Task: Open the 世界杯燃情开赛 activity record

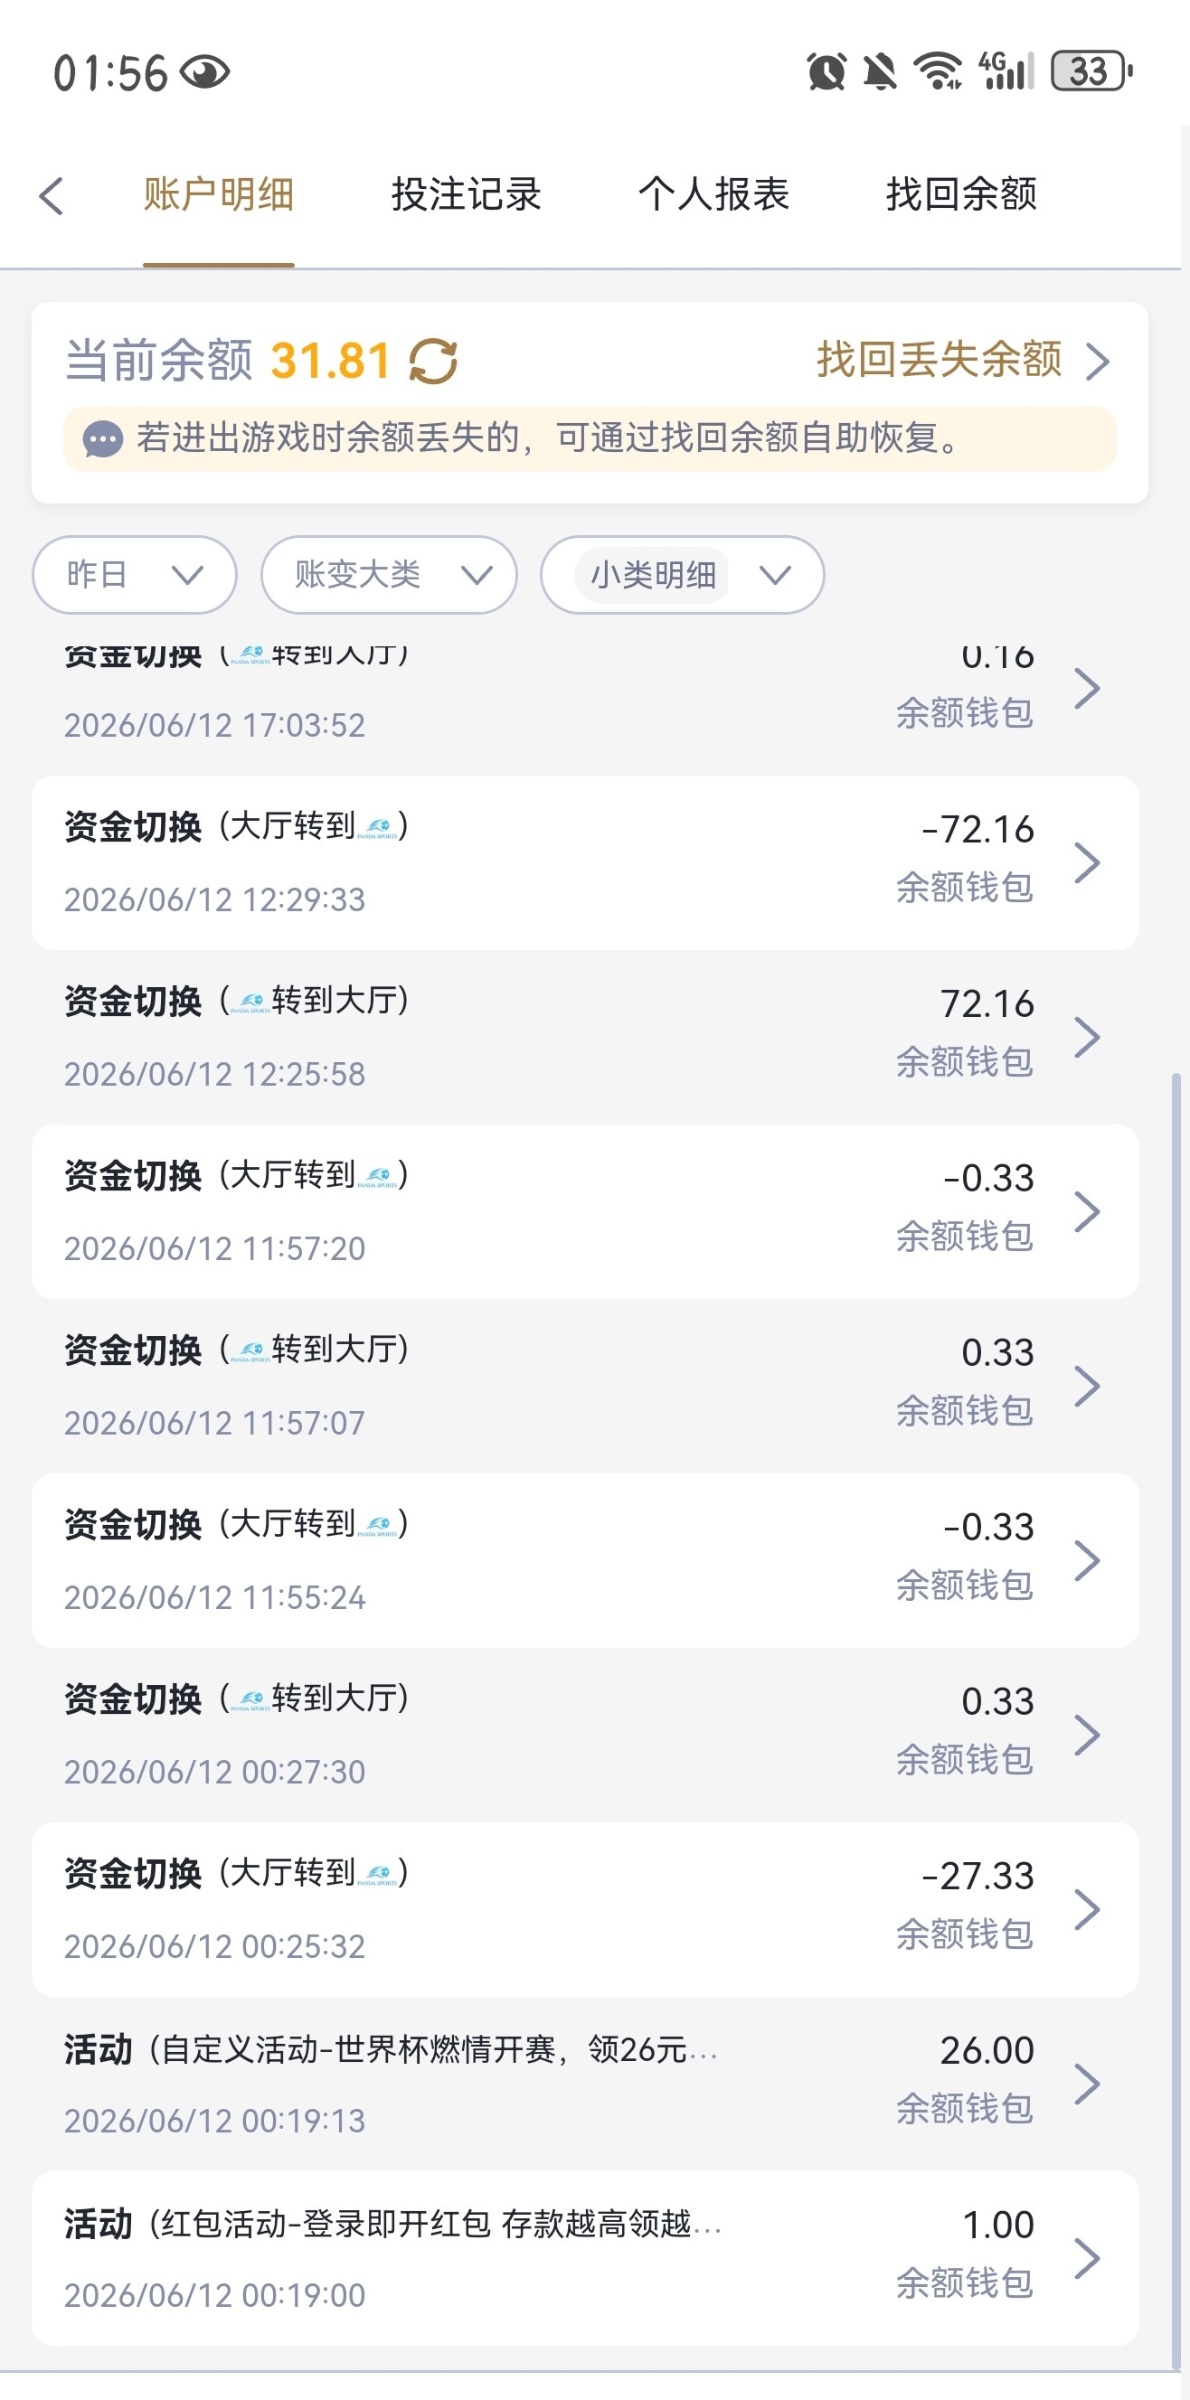Action: pos(585,2084)
